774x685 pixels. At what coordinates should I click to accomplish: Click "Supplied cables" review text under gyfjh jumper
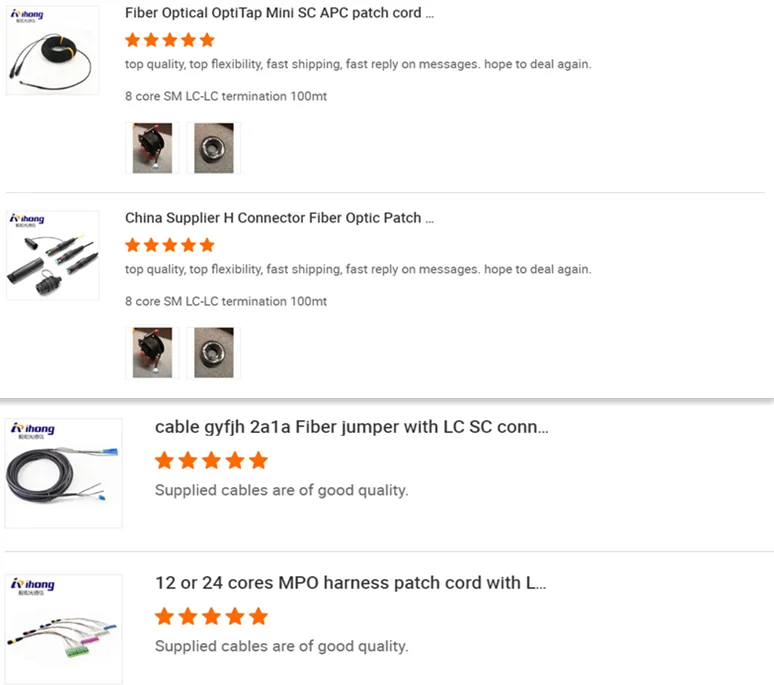(281, 490)
